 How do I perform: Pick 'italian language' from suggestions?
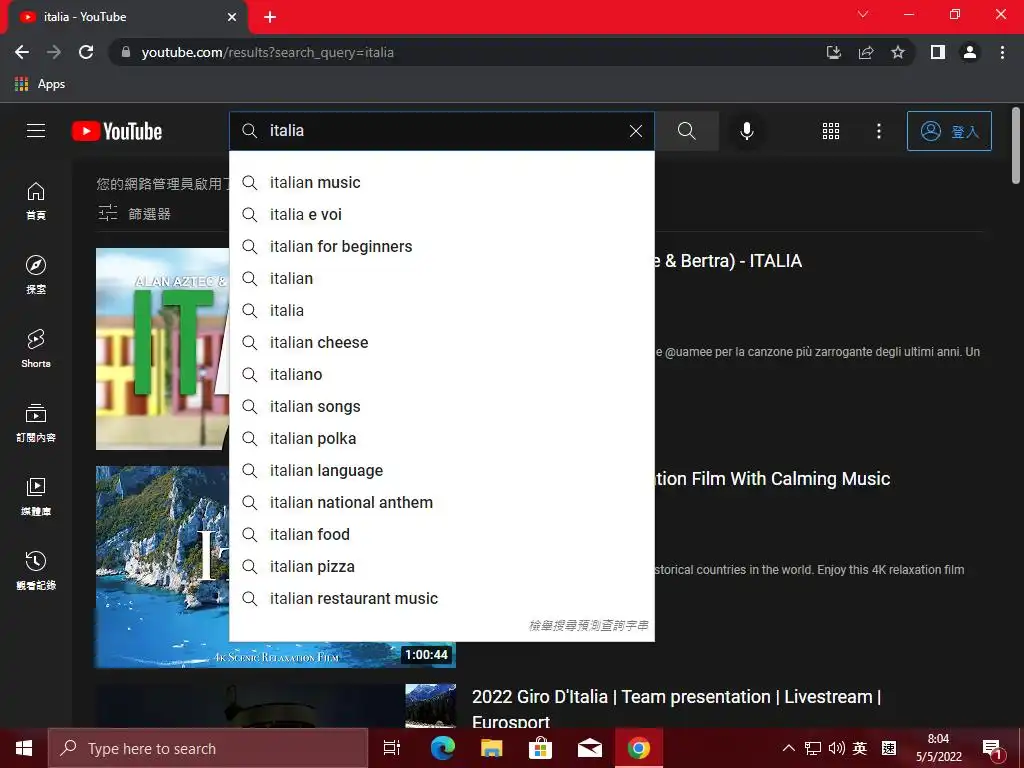pos(441,470)
